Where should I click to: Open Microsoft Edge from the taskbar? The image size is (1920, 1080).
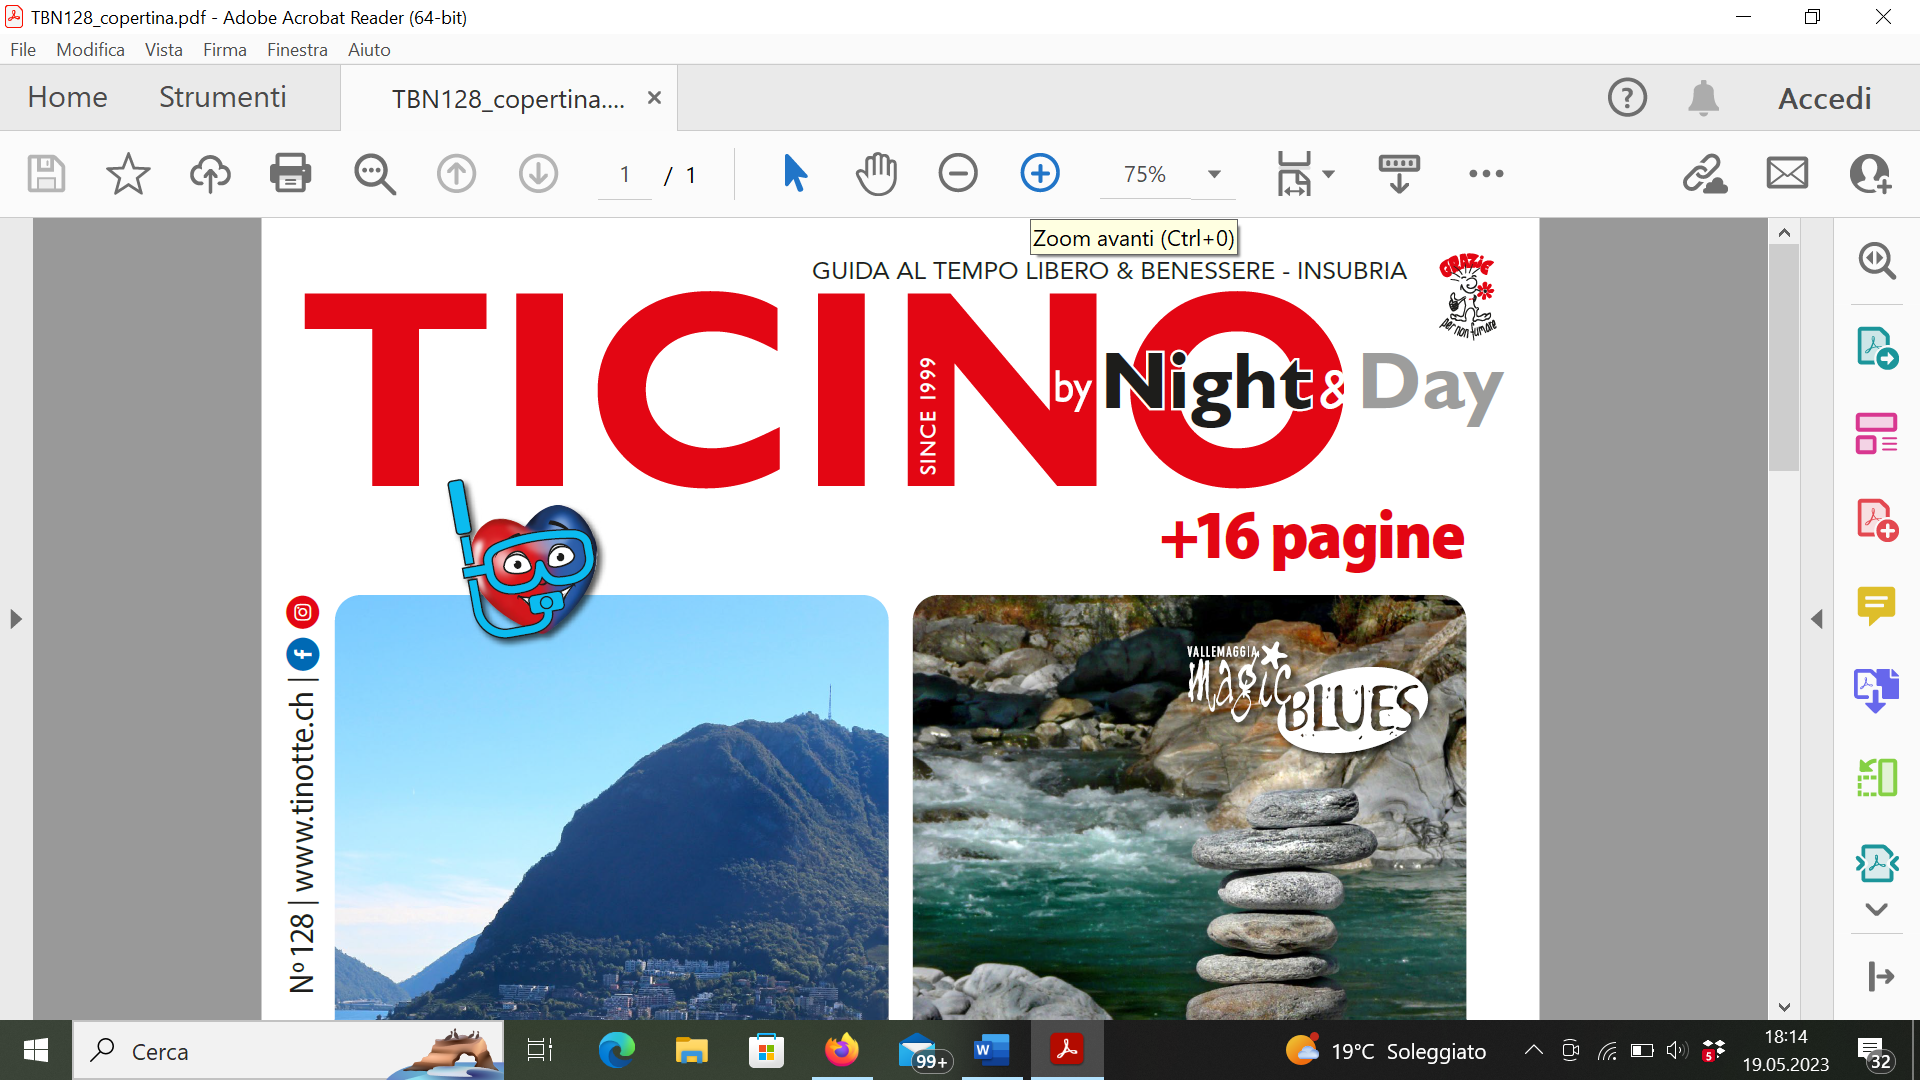click(x=616, y=1050)
